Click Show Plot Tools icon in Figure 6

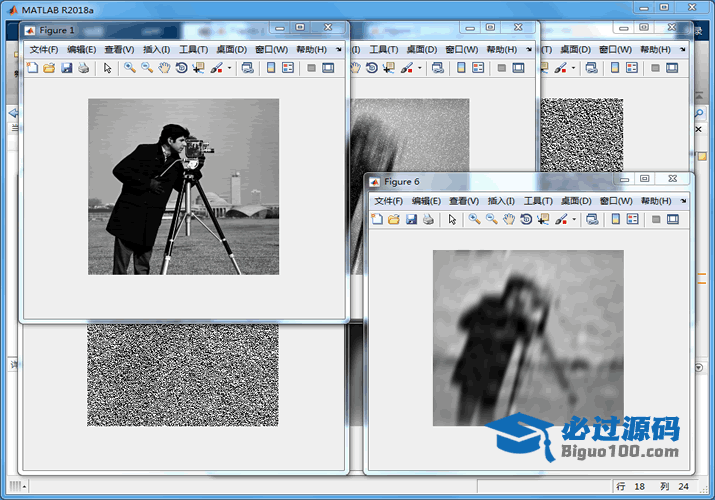point(673,220)
